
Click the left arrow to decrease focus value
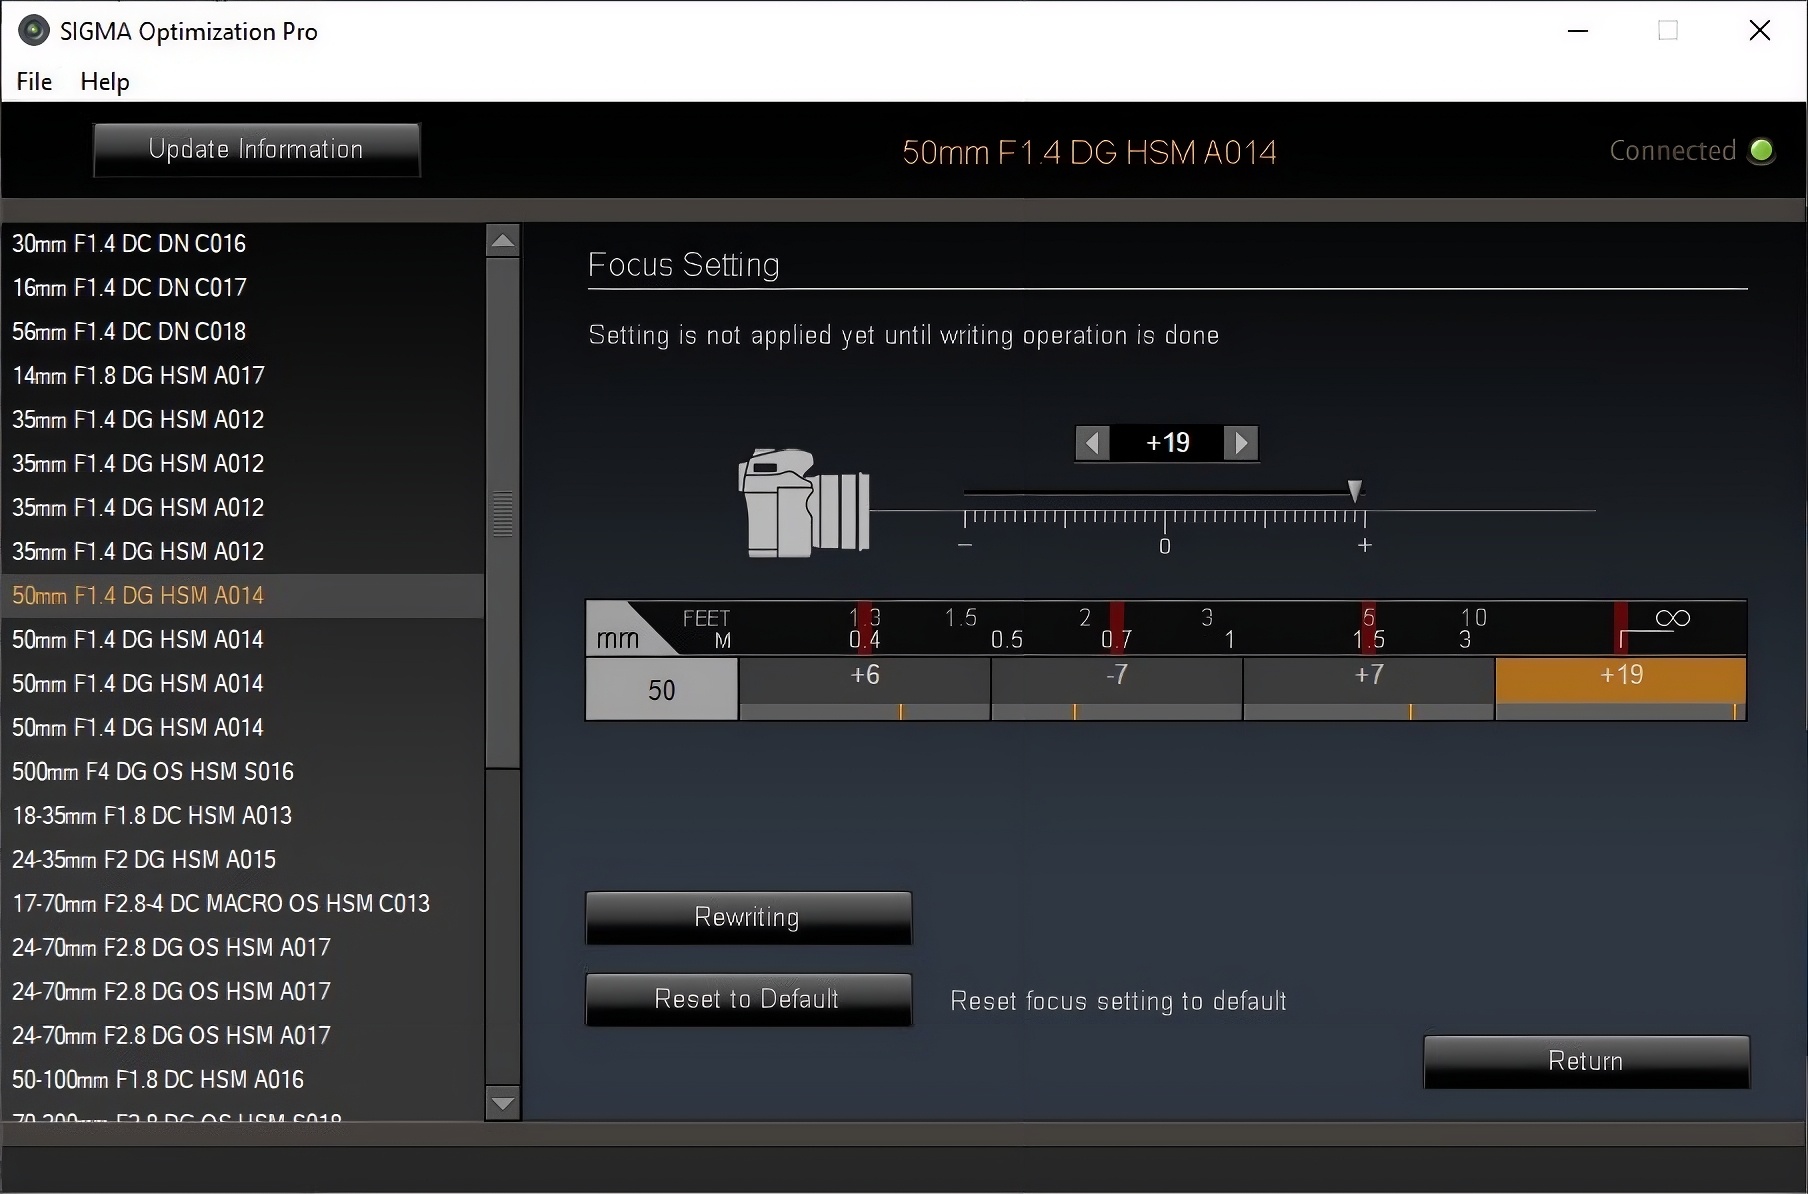point(1092,443)
